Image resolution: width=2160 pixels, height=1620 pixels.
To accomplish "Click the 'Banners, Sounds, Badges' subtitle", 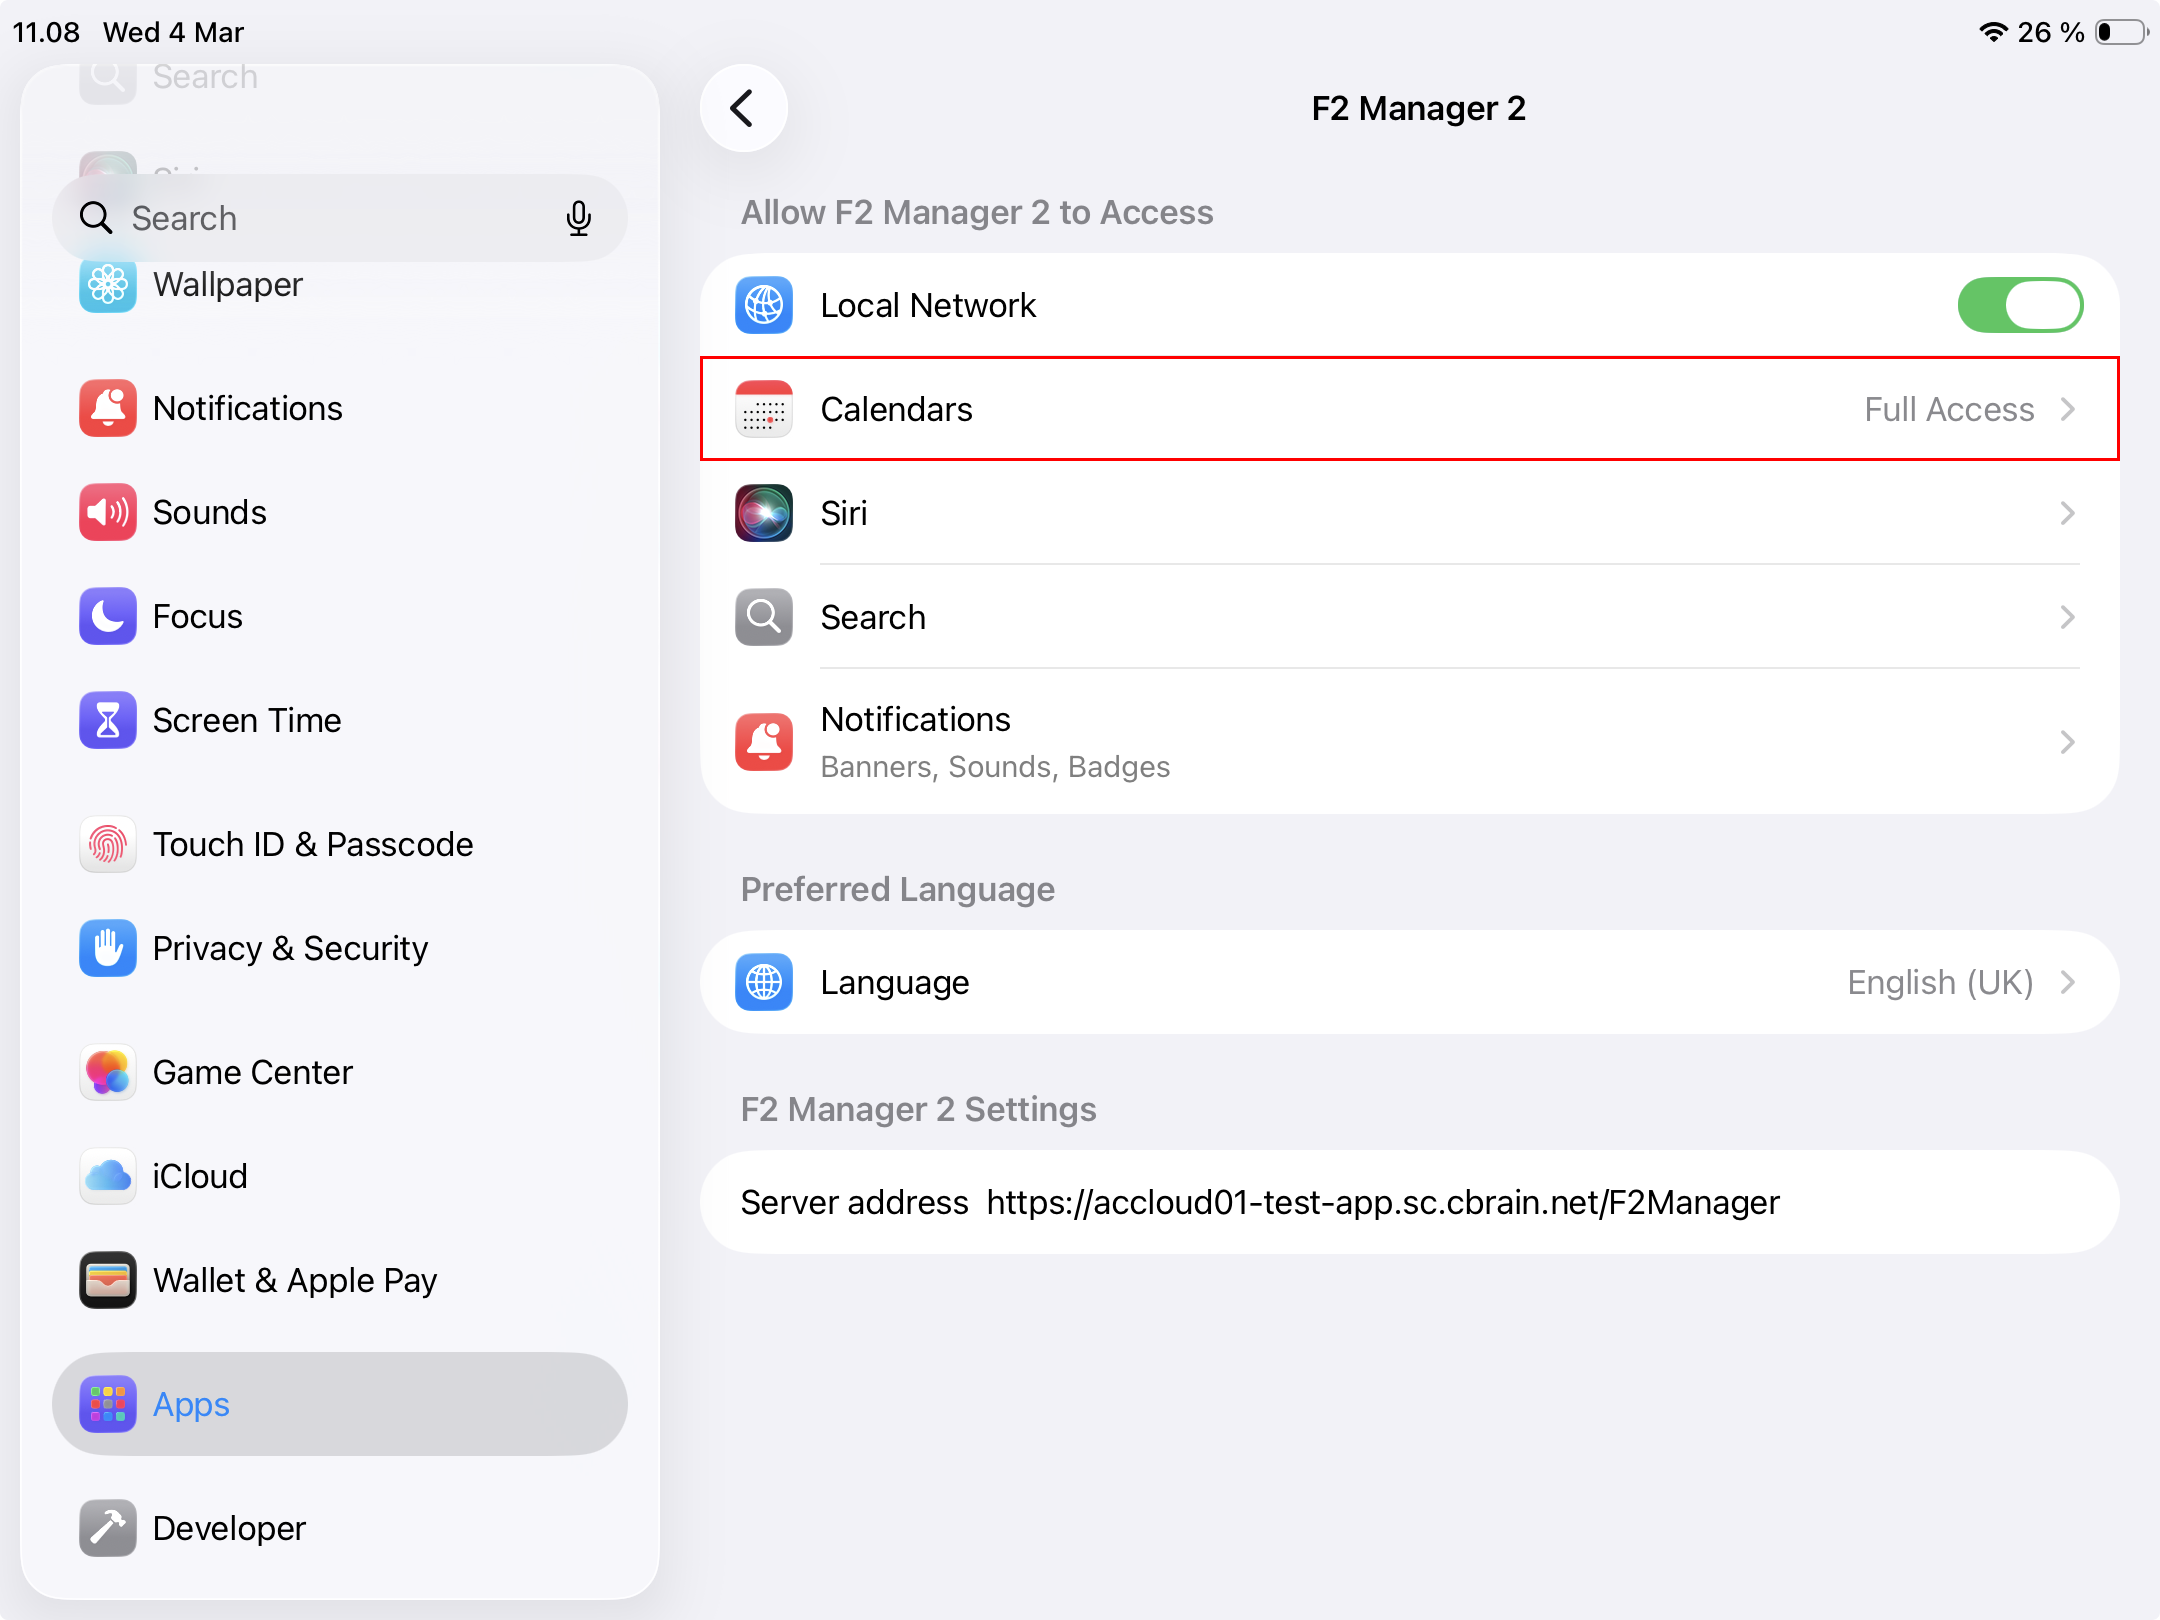I will (x=995, y=767).
